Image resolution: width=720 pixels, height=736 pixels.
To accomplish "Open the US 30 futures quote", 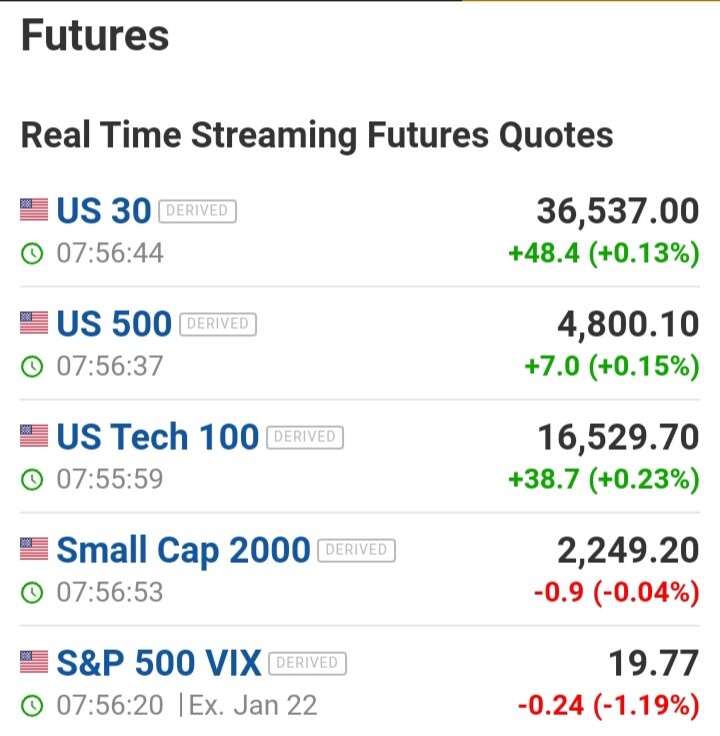I will pyautogui.click(x=104, y=210).
